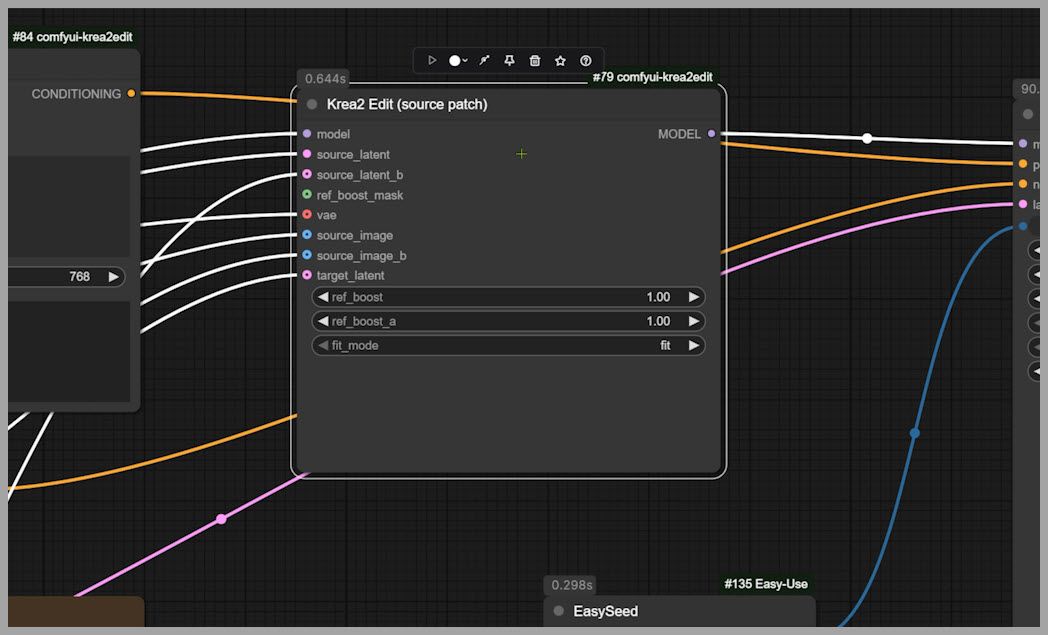This screenshot has height=635, width=1048.
Task: Click the ref_boost_mask input socket
Action: 307,195
